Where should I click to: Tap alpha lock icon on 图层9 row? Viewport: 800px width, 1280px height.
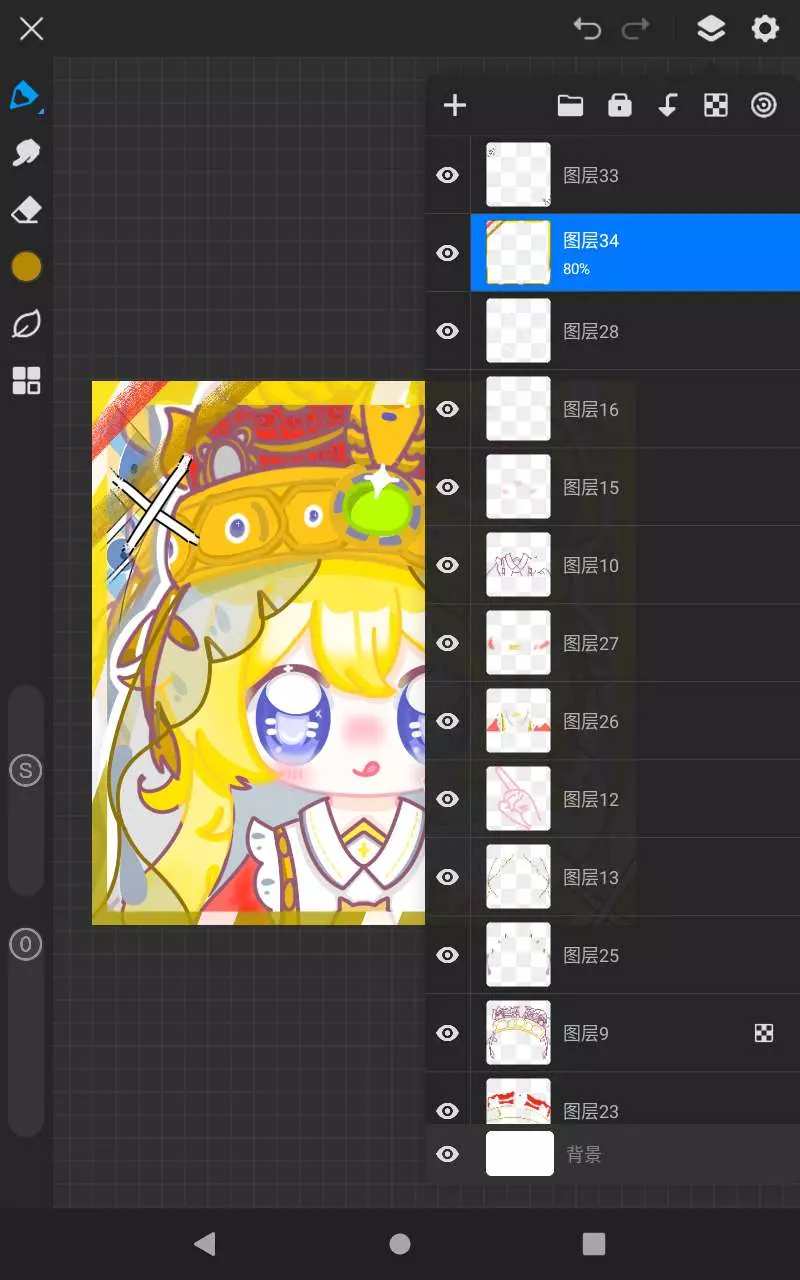coord(764,1033)
